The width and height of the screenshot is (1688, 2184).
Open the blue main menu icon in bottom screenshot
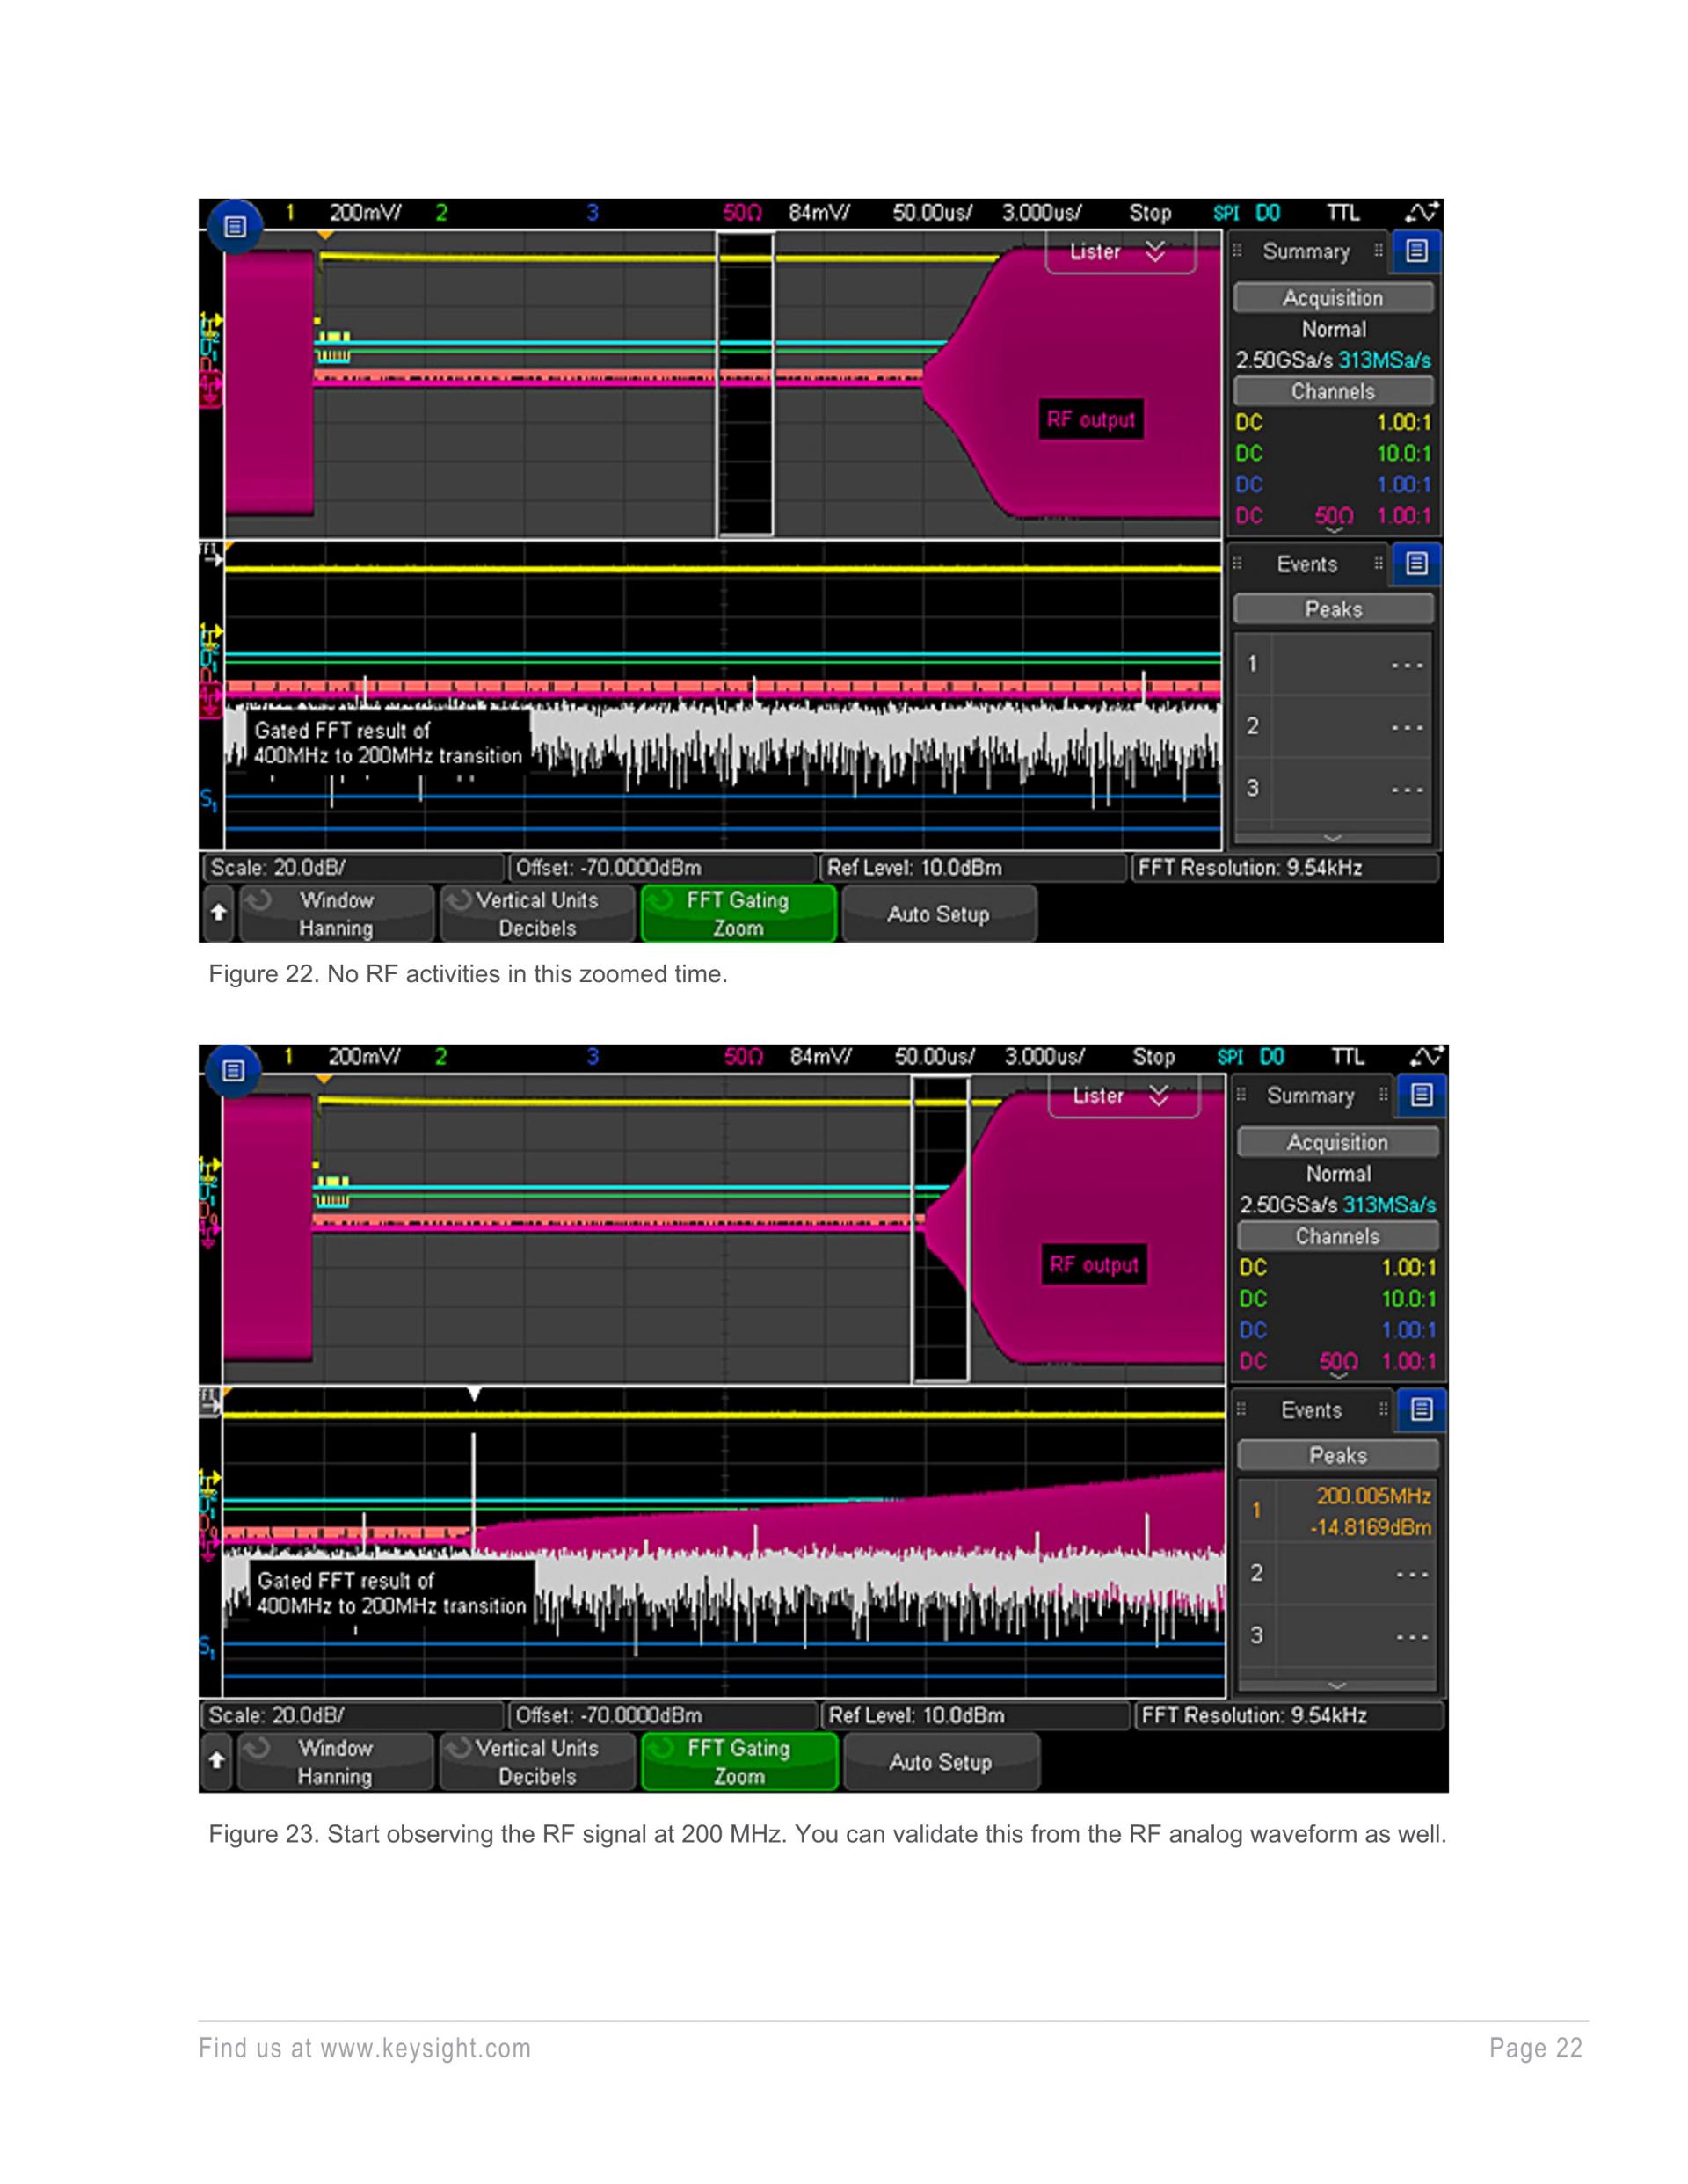tap(234, 1071)
